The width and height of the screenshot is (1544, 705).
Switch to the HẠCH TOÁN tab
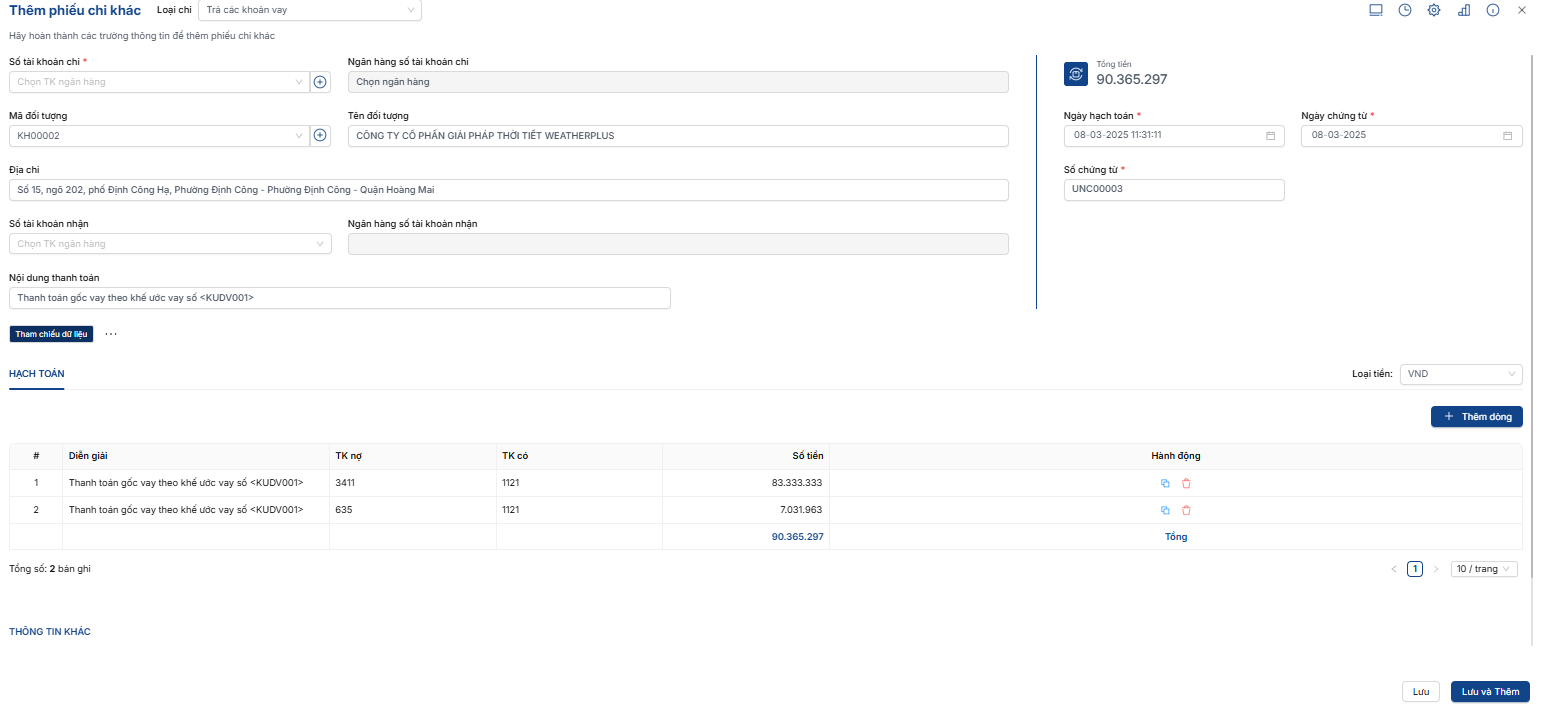coord(37,374)
